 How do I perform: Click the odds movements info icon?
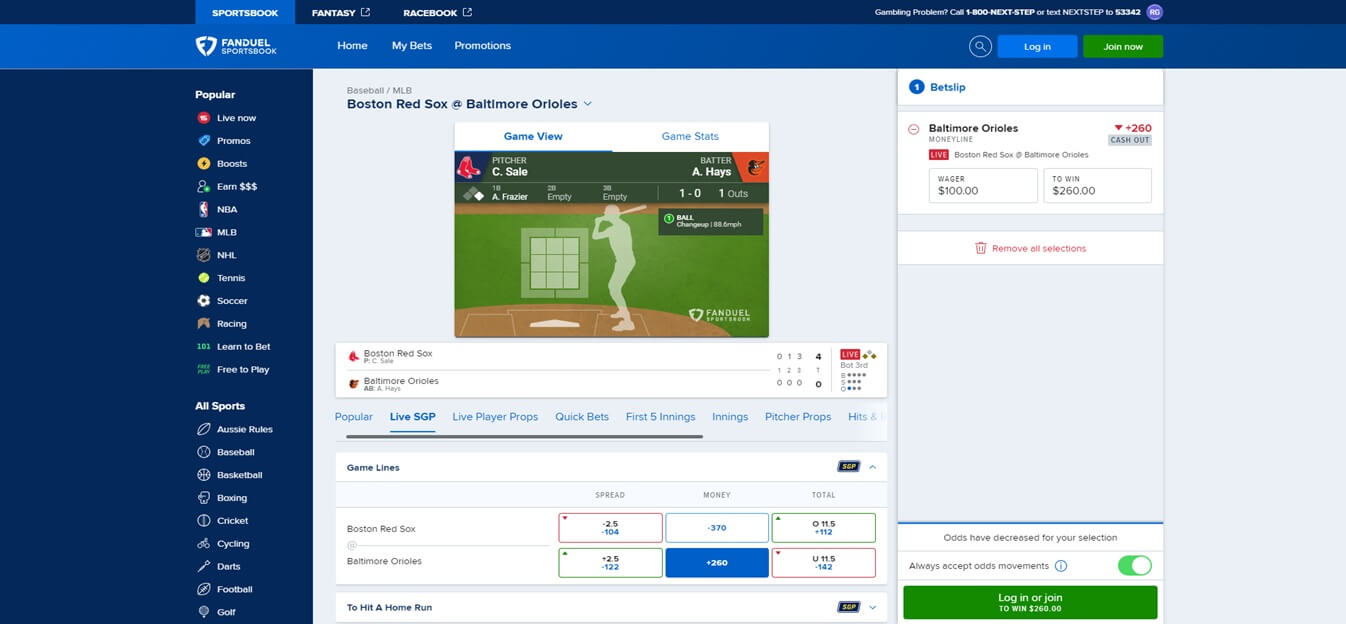click(1061, 566)
